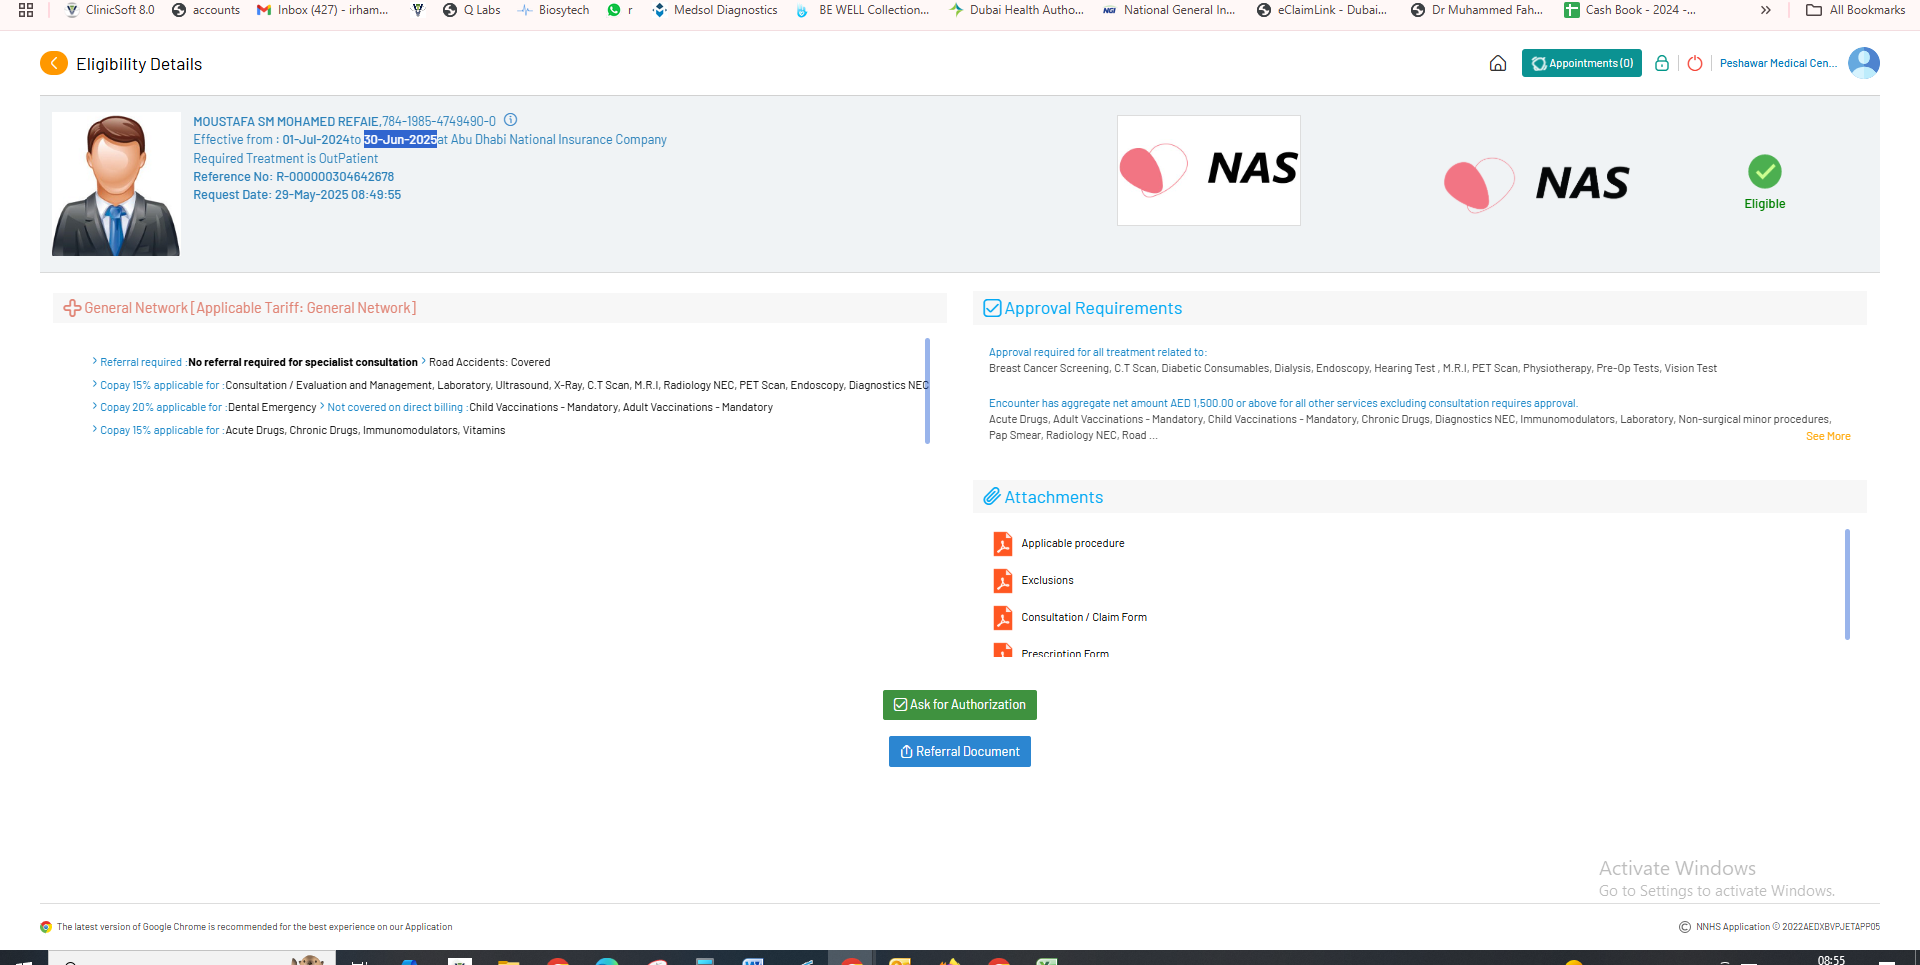Viewport: 1920px width, 965px height.
Task: Open the BE WELL Collection bookmark
Action: tap(863, 10)
